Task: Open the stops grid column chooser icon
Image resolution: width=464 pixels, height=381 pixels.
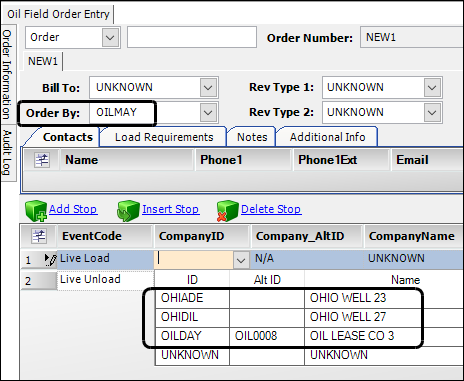Action: coord(39,236)
